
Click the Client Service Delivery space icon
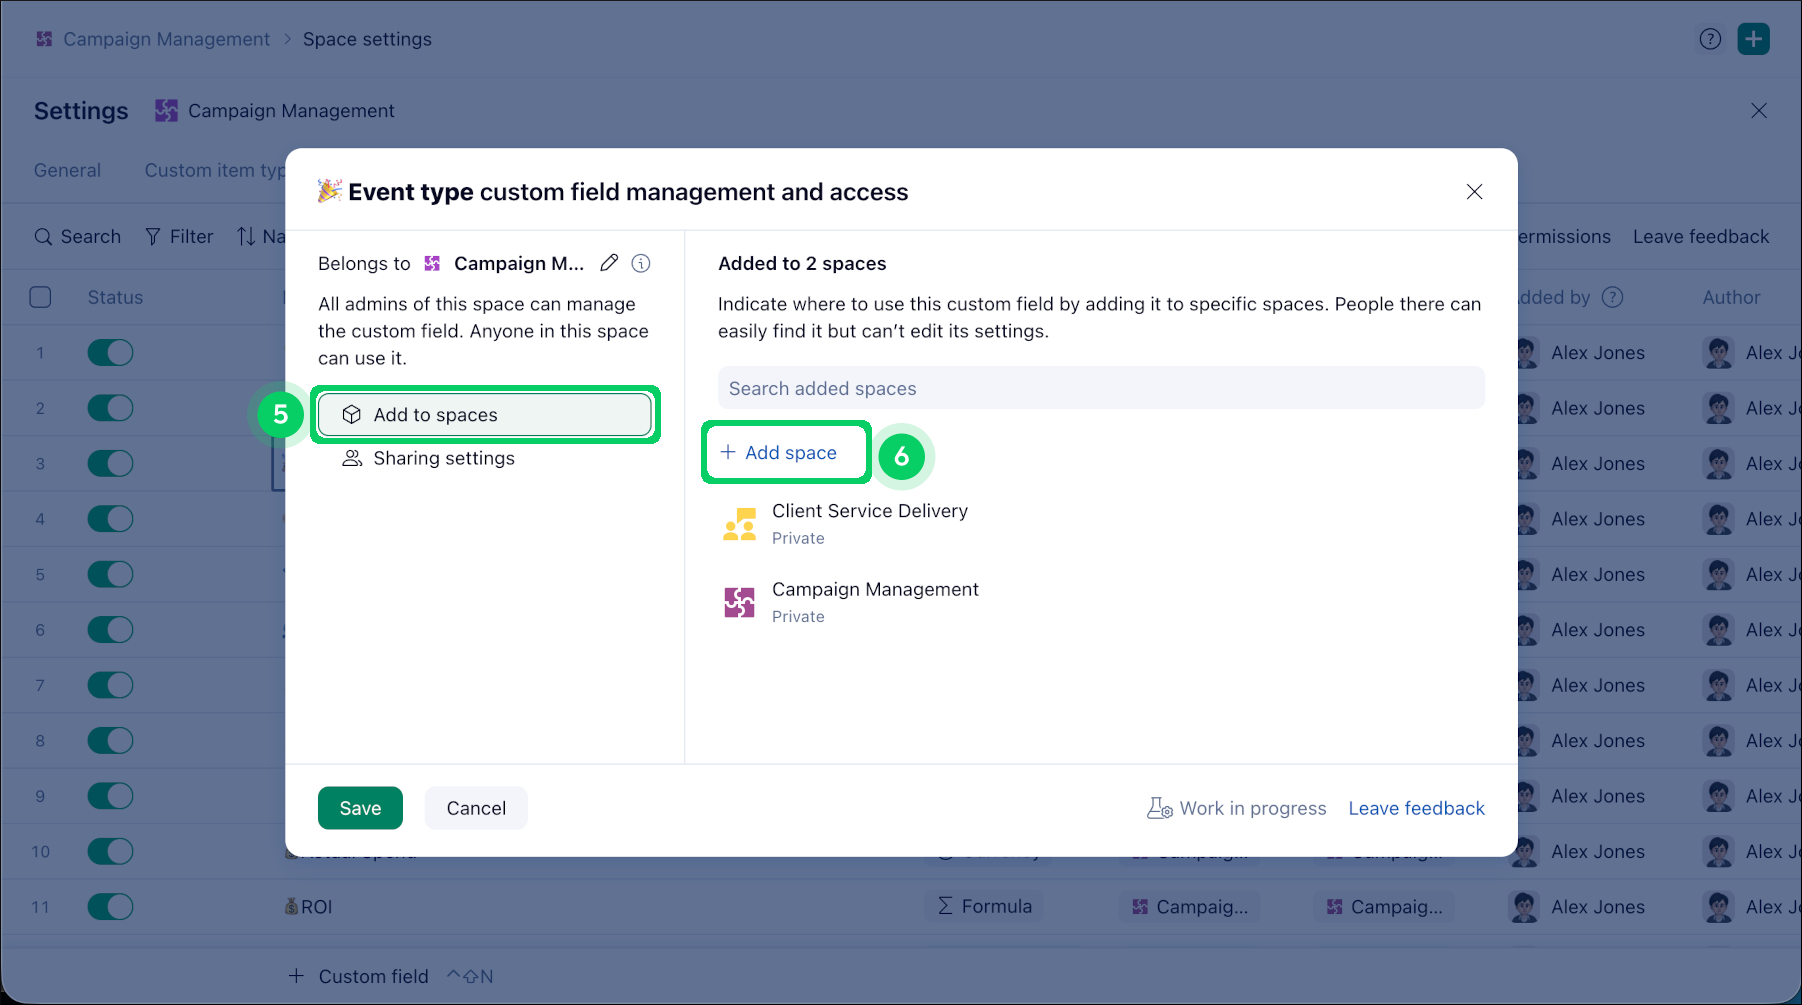(739, 524)
